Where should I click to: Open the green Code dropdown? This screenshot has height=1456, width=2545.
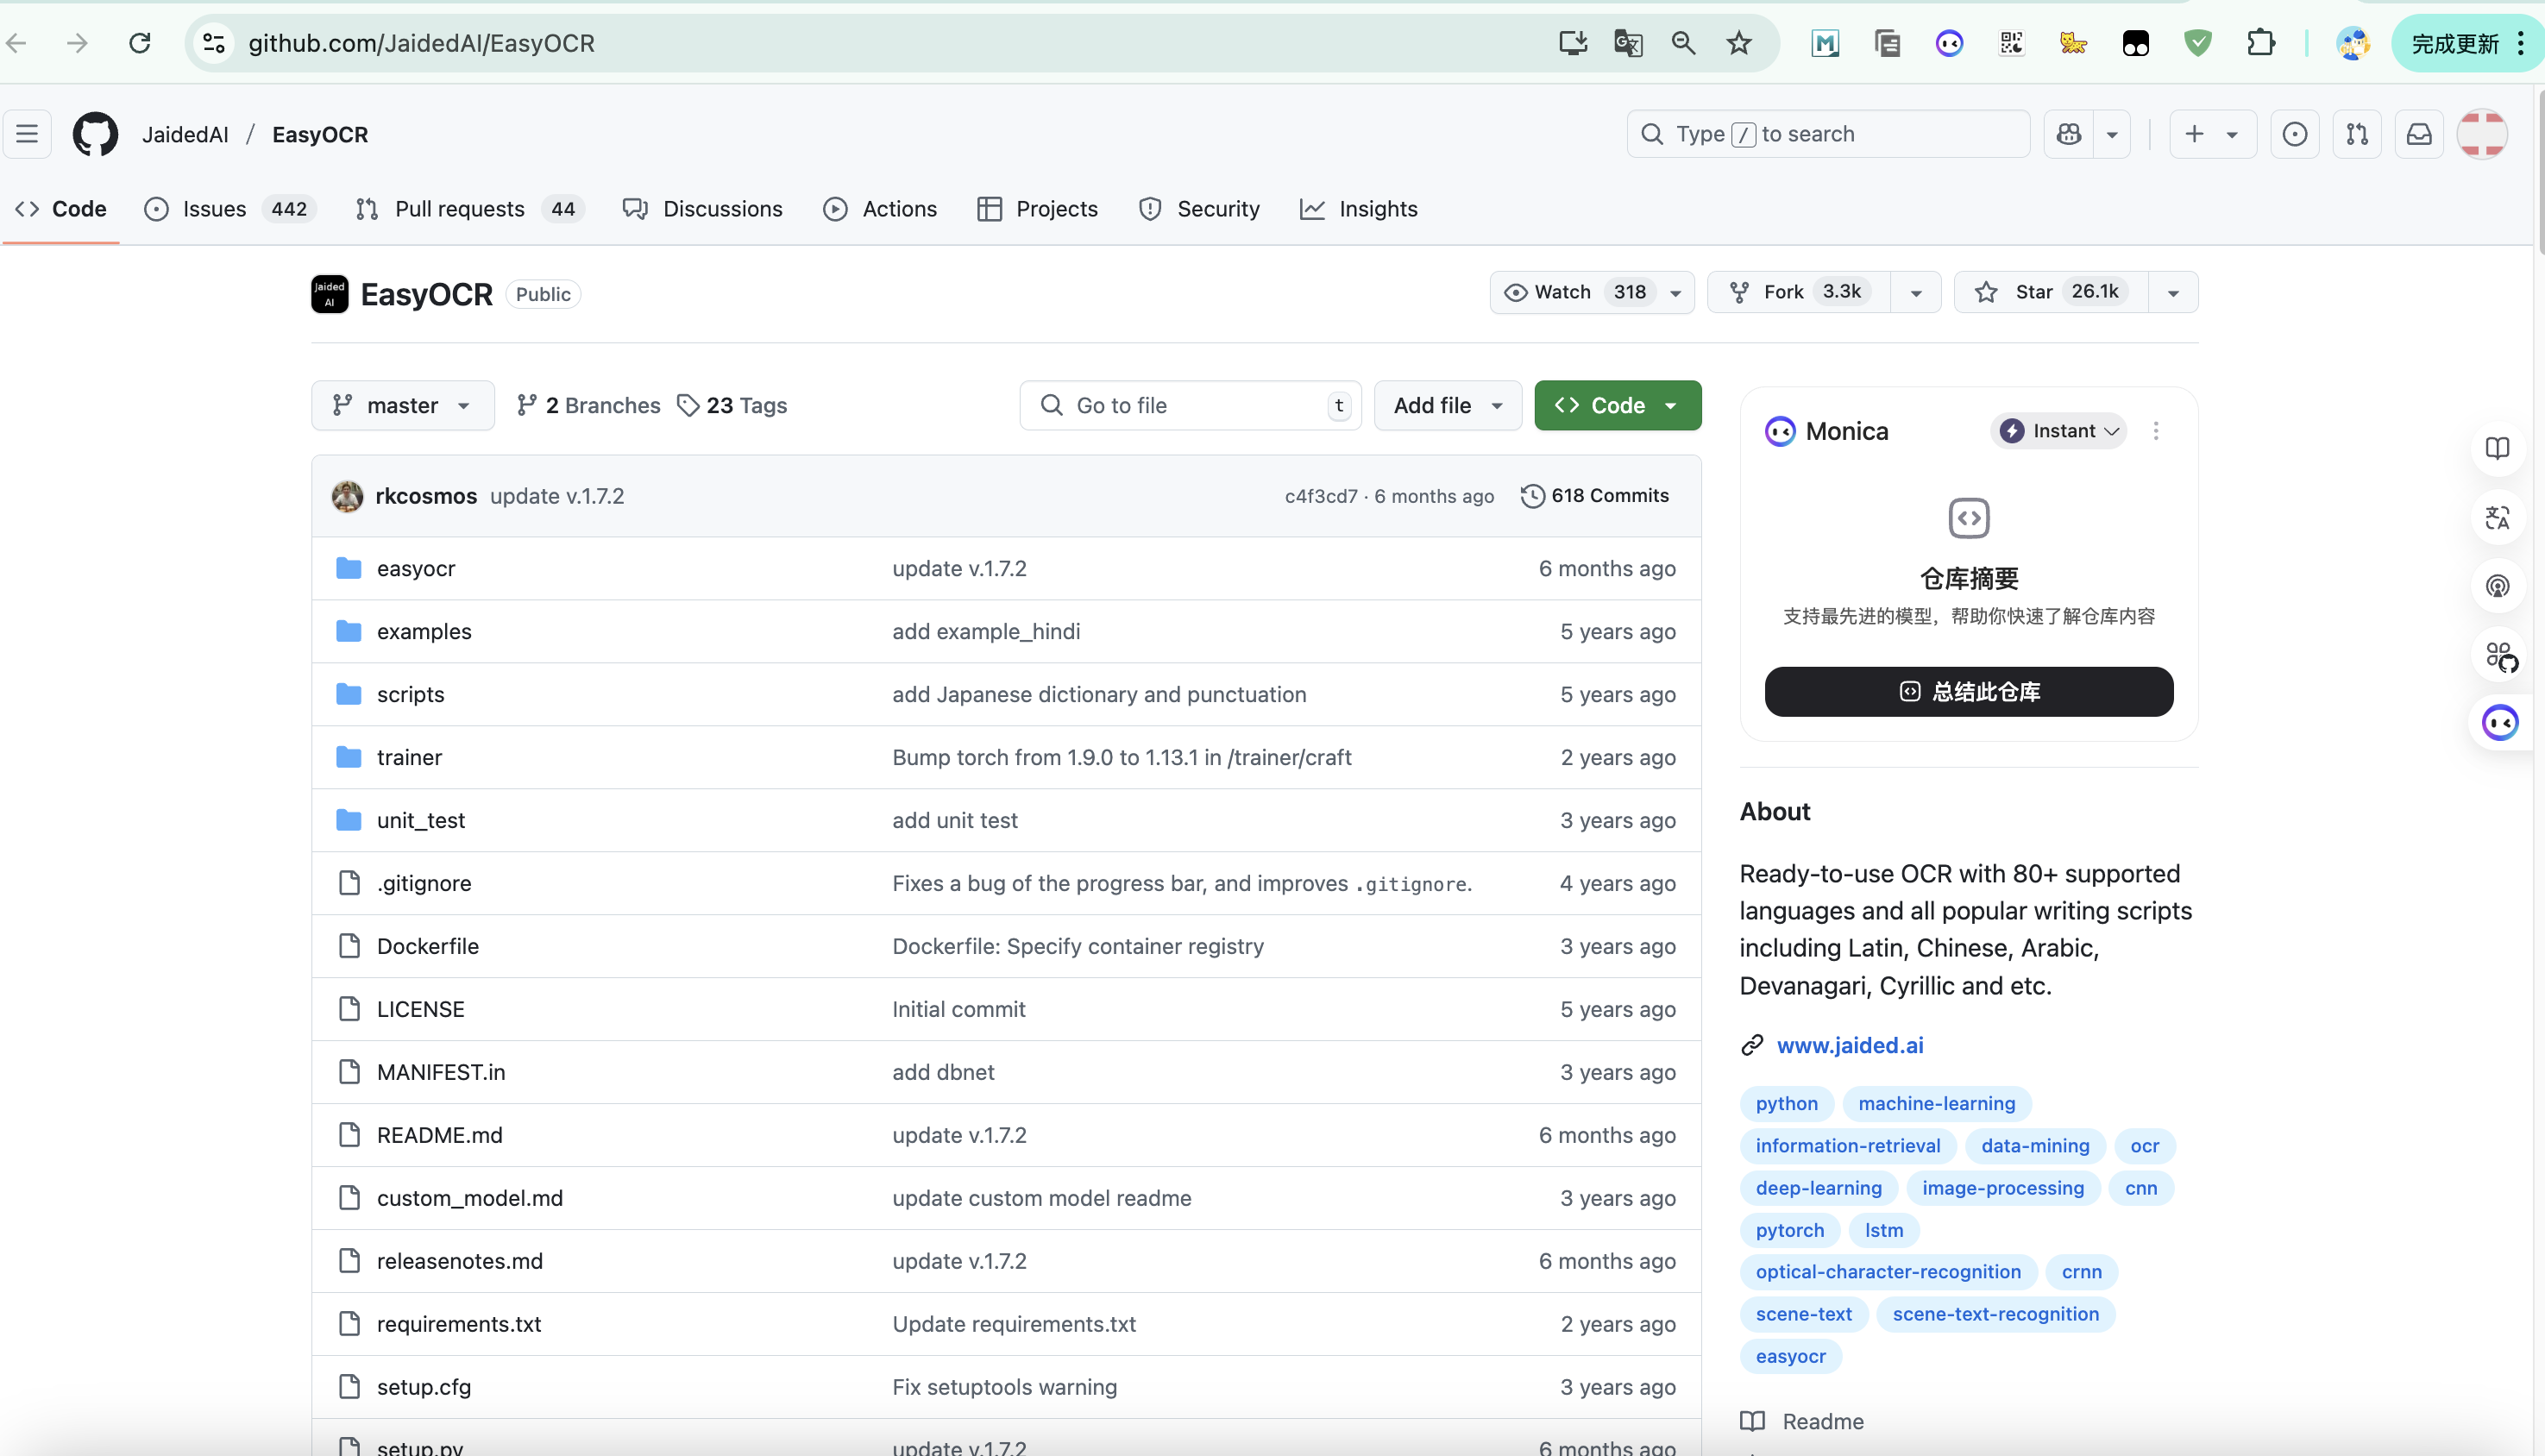click(1617, 405)
